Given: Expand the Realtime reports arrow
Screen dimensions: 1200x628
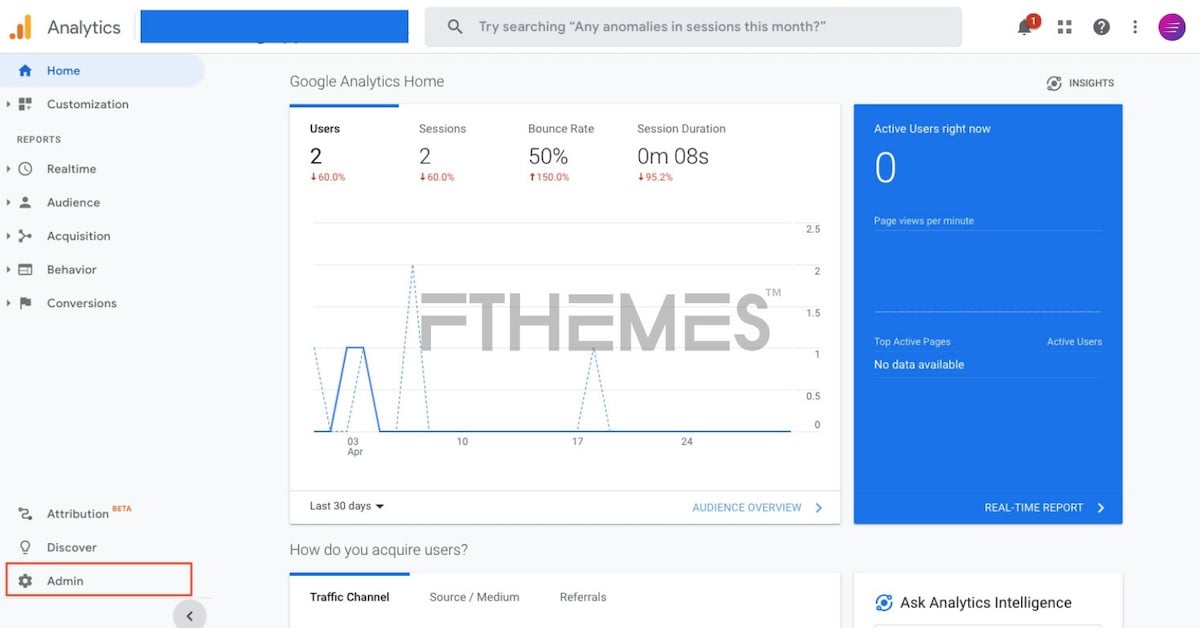Looking at the screenshot, I should 8,169.
